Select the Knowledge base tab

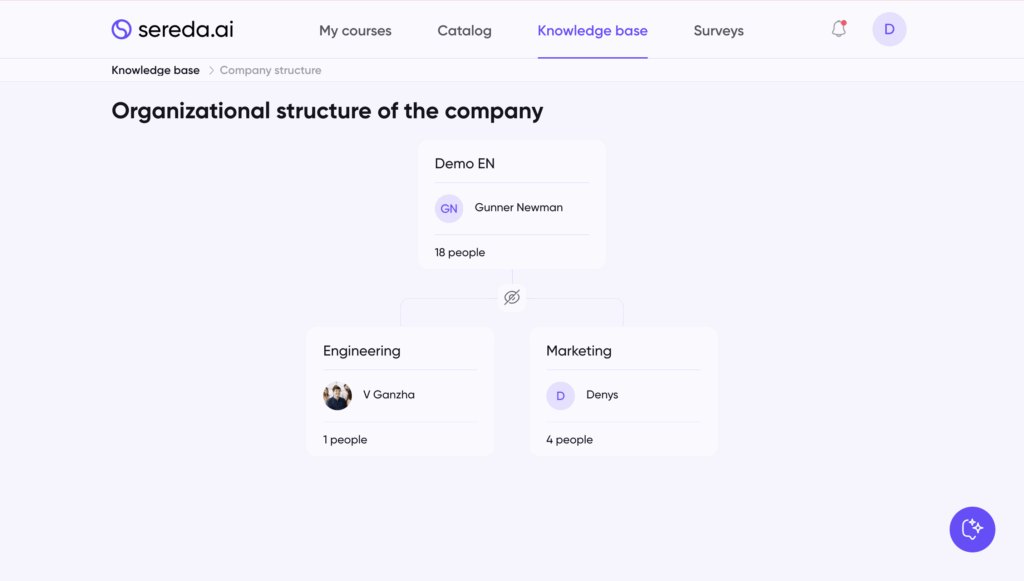click(592, 31)
